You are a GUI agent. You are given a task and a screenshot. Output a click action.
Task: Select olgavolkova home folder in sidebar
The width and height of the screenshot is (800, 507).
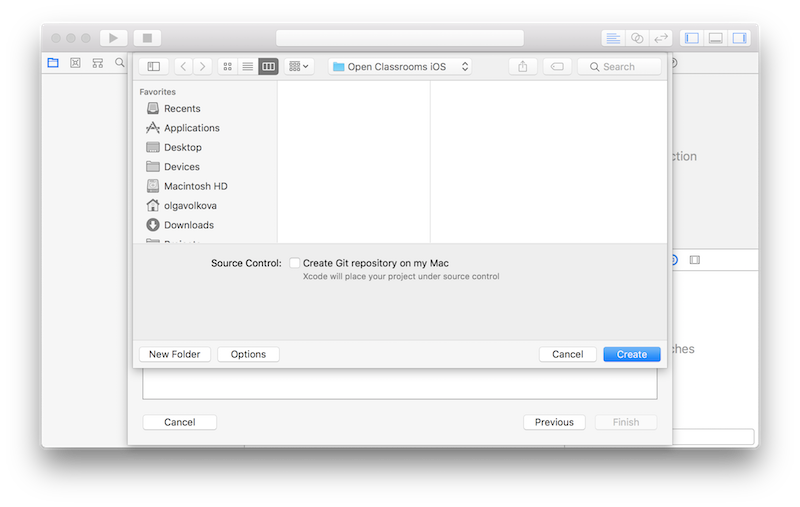(x=206, y=206)
